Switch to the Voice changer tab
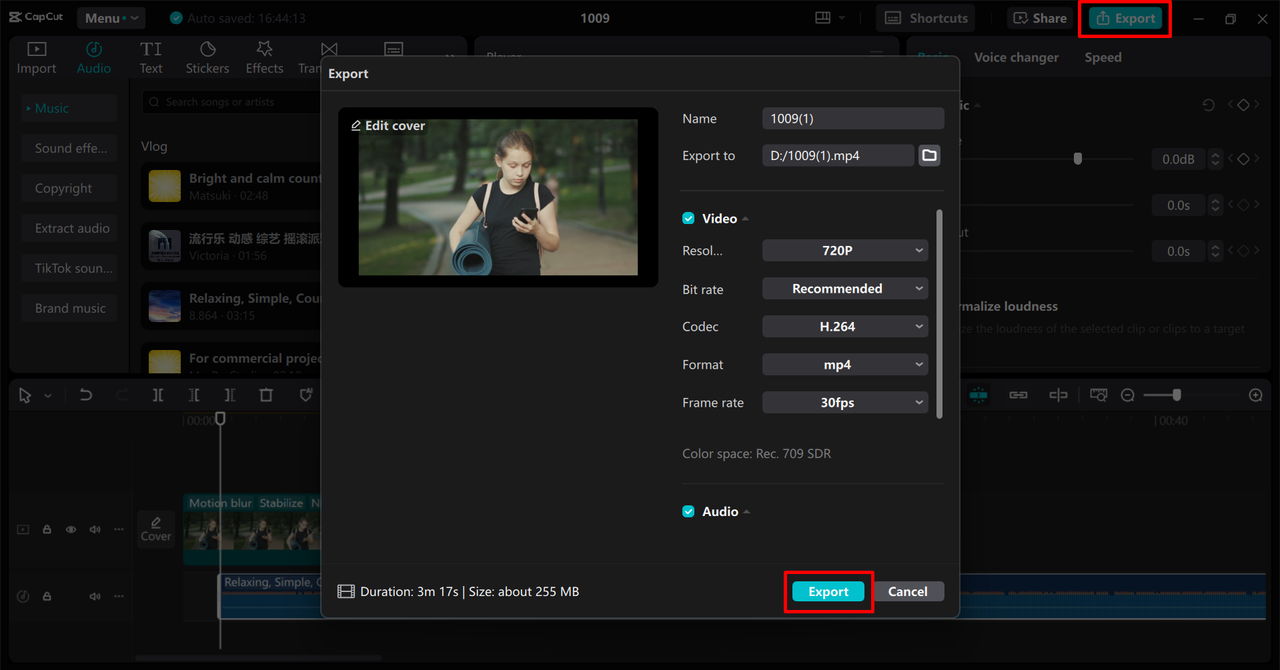Screen dimensions: 1280x670 pyautogui.click(x=1016, y=57)
